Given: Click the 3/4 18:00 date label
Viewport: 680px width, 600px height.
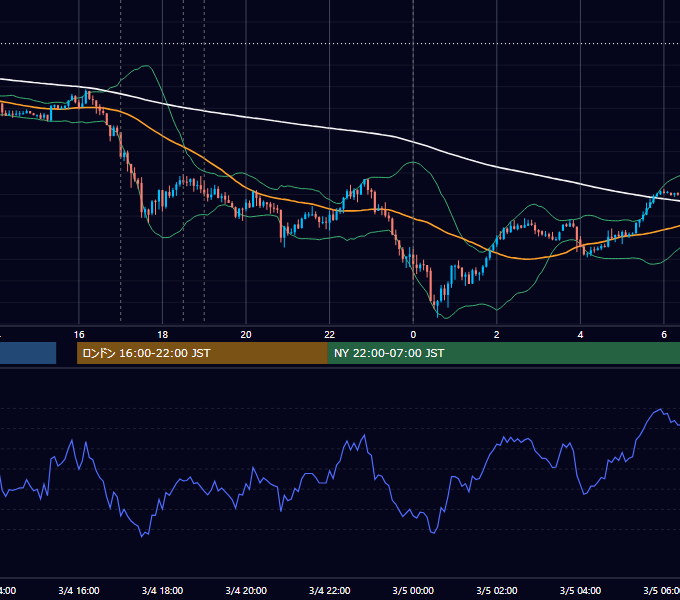Looking at the screenshot, I should point(163,590).
